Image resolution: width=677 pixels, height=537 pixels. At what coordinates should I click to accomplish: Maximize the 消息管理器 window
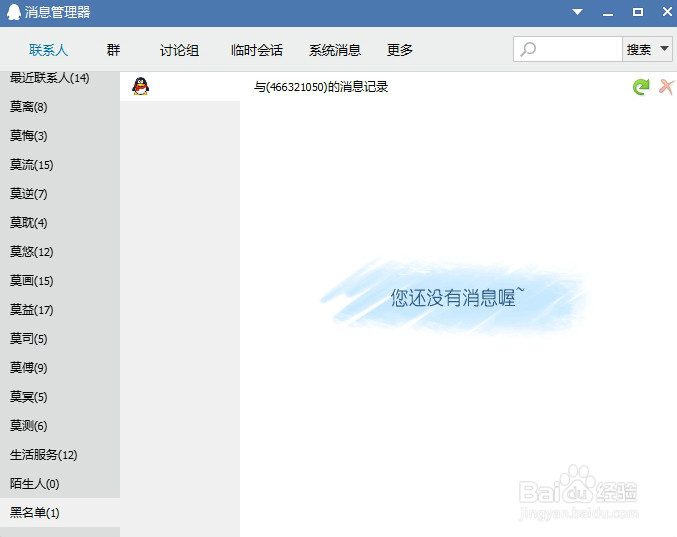638,12
